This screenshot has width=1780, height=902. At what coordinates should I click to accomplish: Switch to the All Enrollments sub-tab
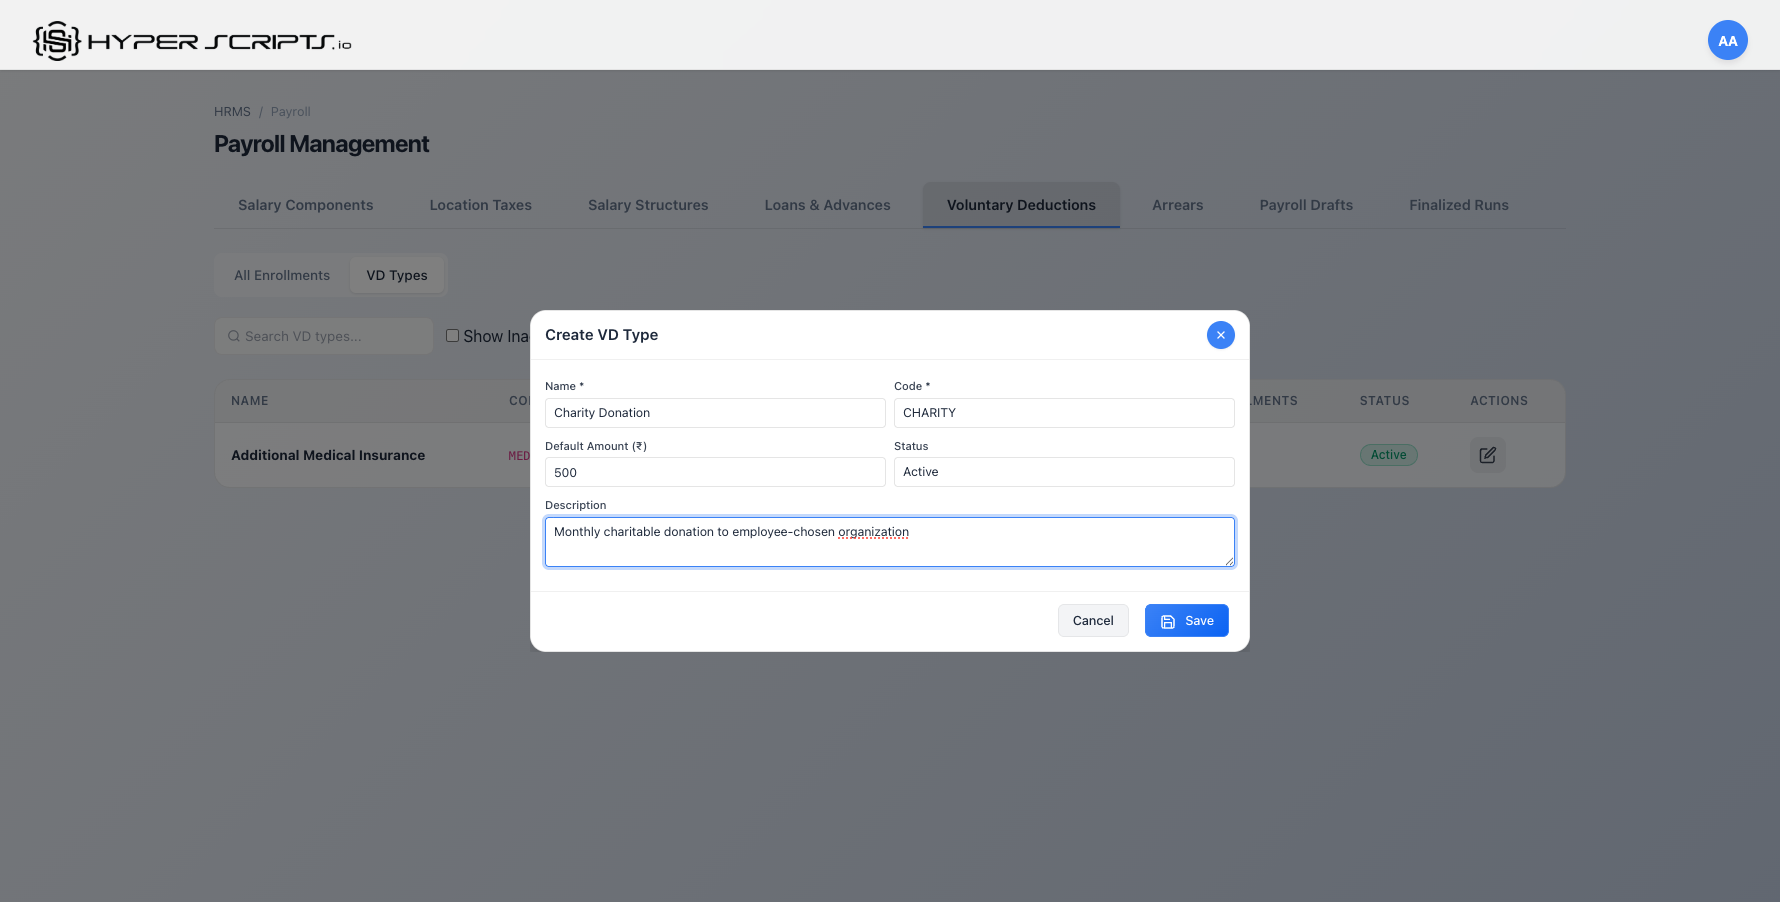point(281,275)
